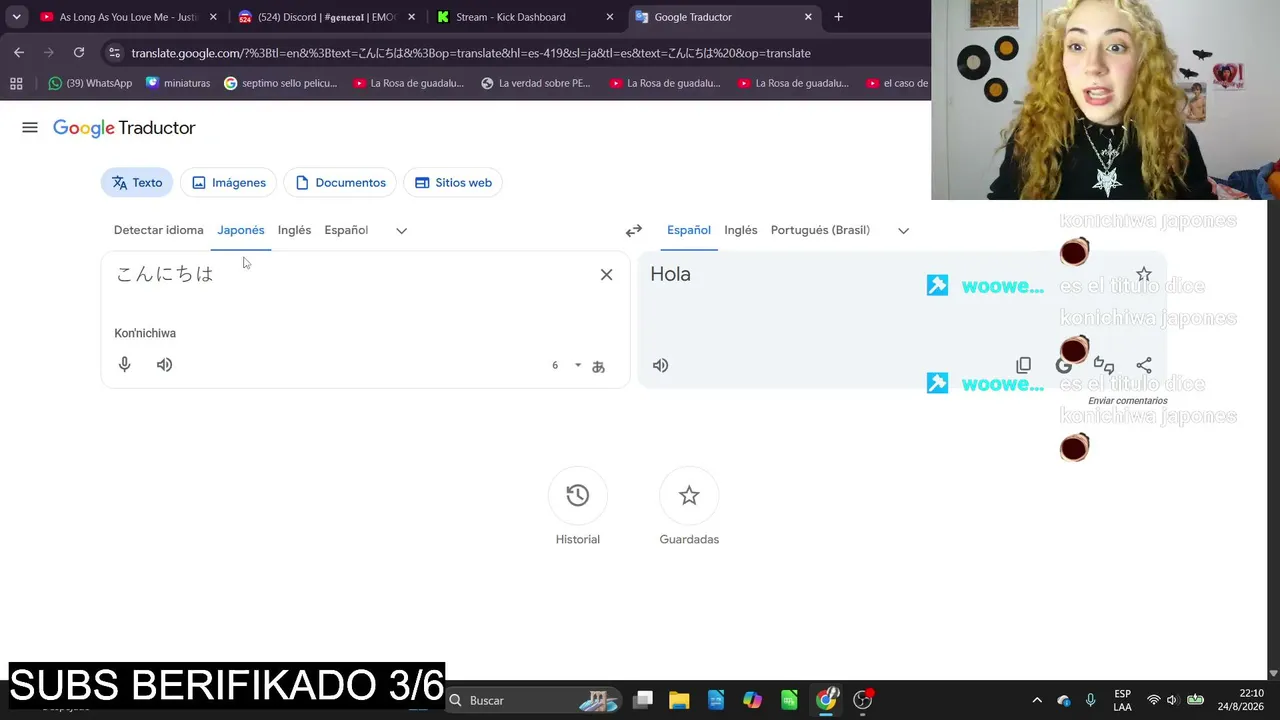This screenshot has width=1280, height=720.
Task: Swap source and target languages
Action: (634, 231)
